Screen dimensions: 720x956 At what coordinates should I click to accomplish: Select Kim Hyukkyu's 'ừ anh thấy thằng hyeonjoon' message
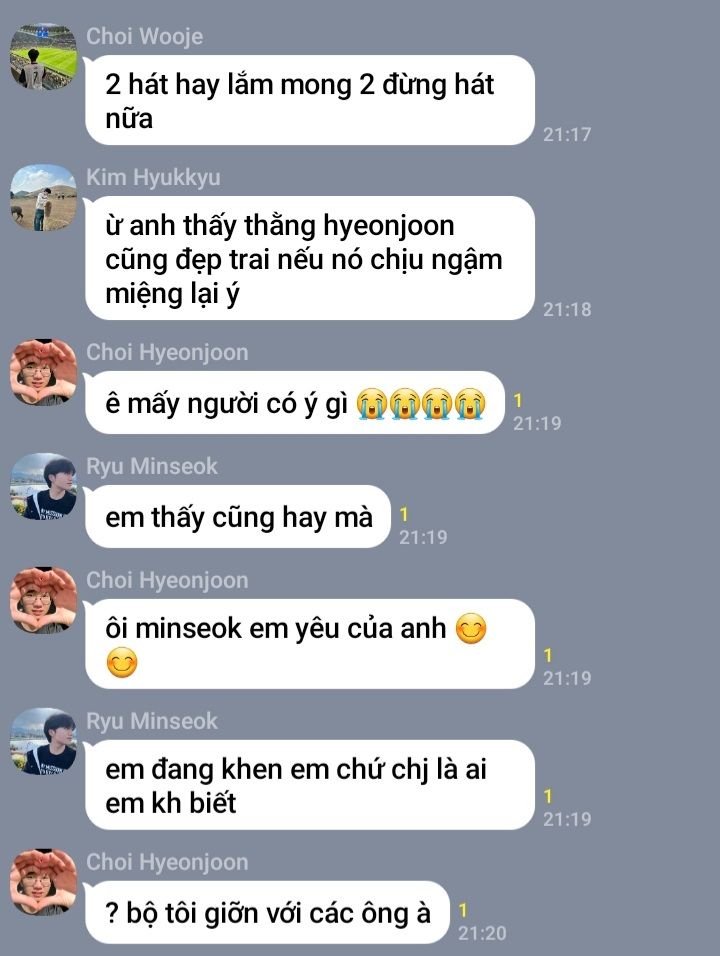coord(310,259)
